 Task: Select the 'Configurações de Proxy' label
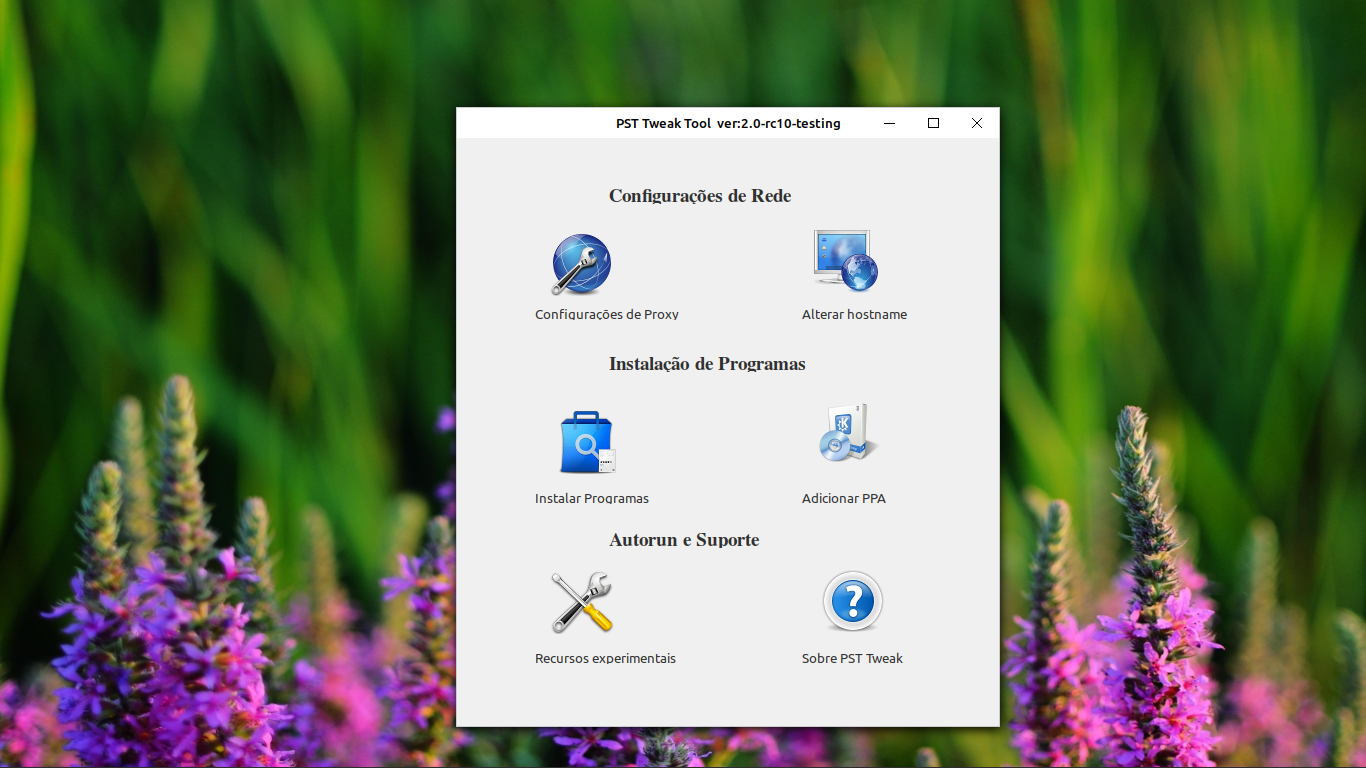[x=607, y=314]
